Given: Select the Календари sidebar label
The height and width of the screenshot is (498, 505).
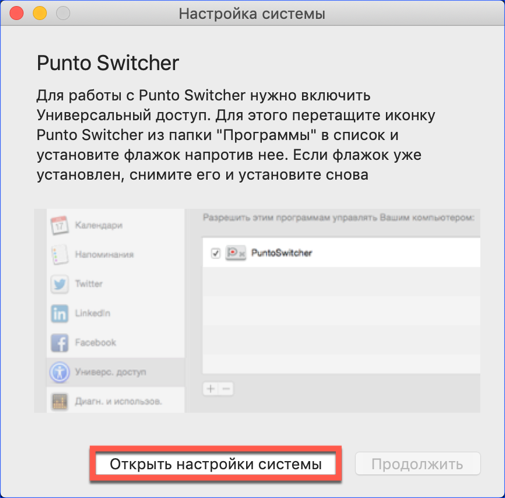Looking at the screenshot, I should [x=99, y=225].
